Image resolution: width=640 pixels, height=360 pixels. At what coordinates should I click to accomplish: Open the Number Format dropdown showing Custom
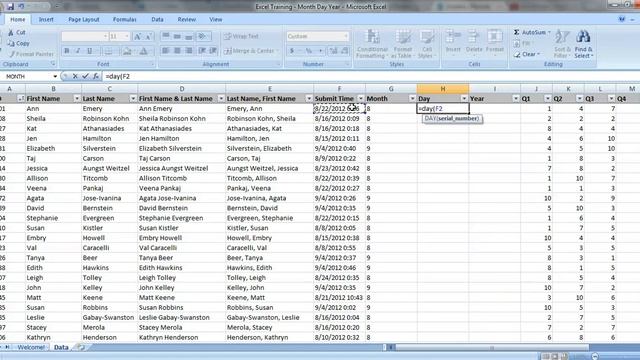[x=346, y=36]
